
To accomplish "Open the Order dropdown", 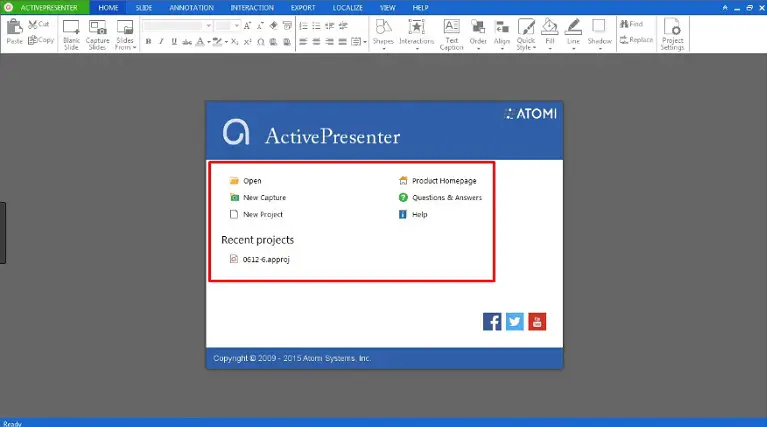I will (x=478, y=34).
